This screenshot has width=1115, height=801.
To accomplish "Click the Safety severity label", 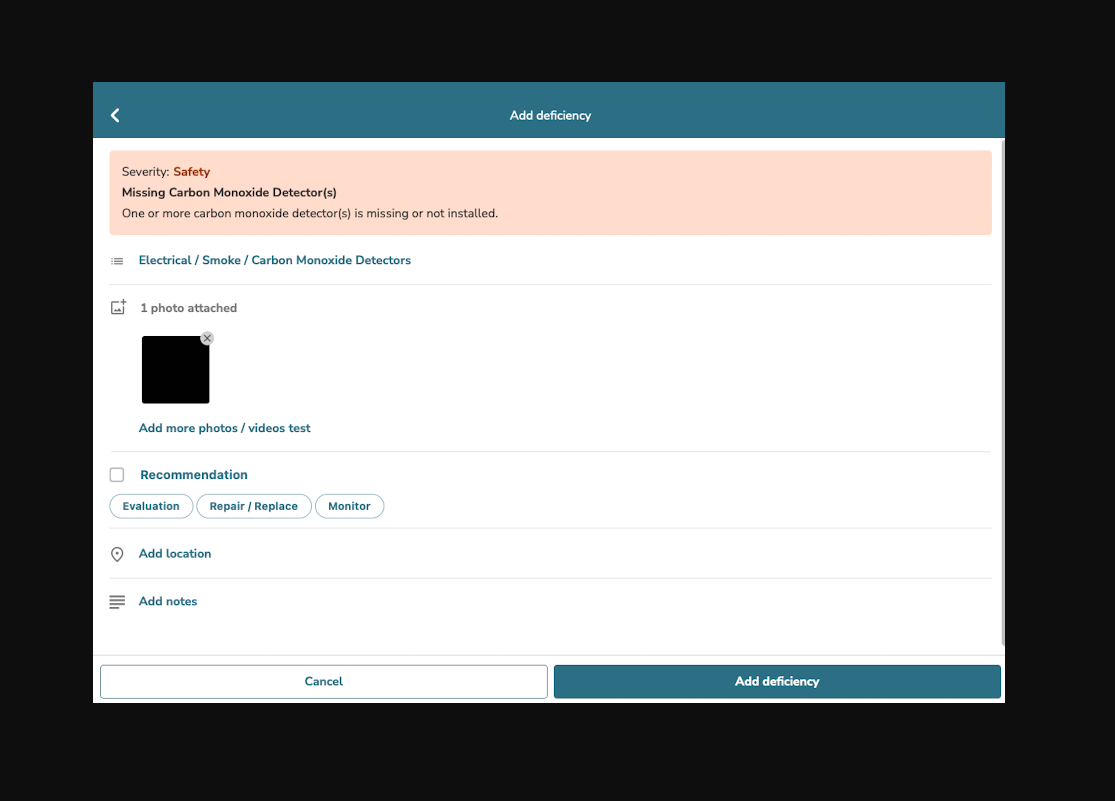I will click(x=191, y=171).
